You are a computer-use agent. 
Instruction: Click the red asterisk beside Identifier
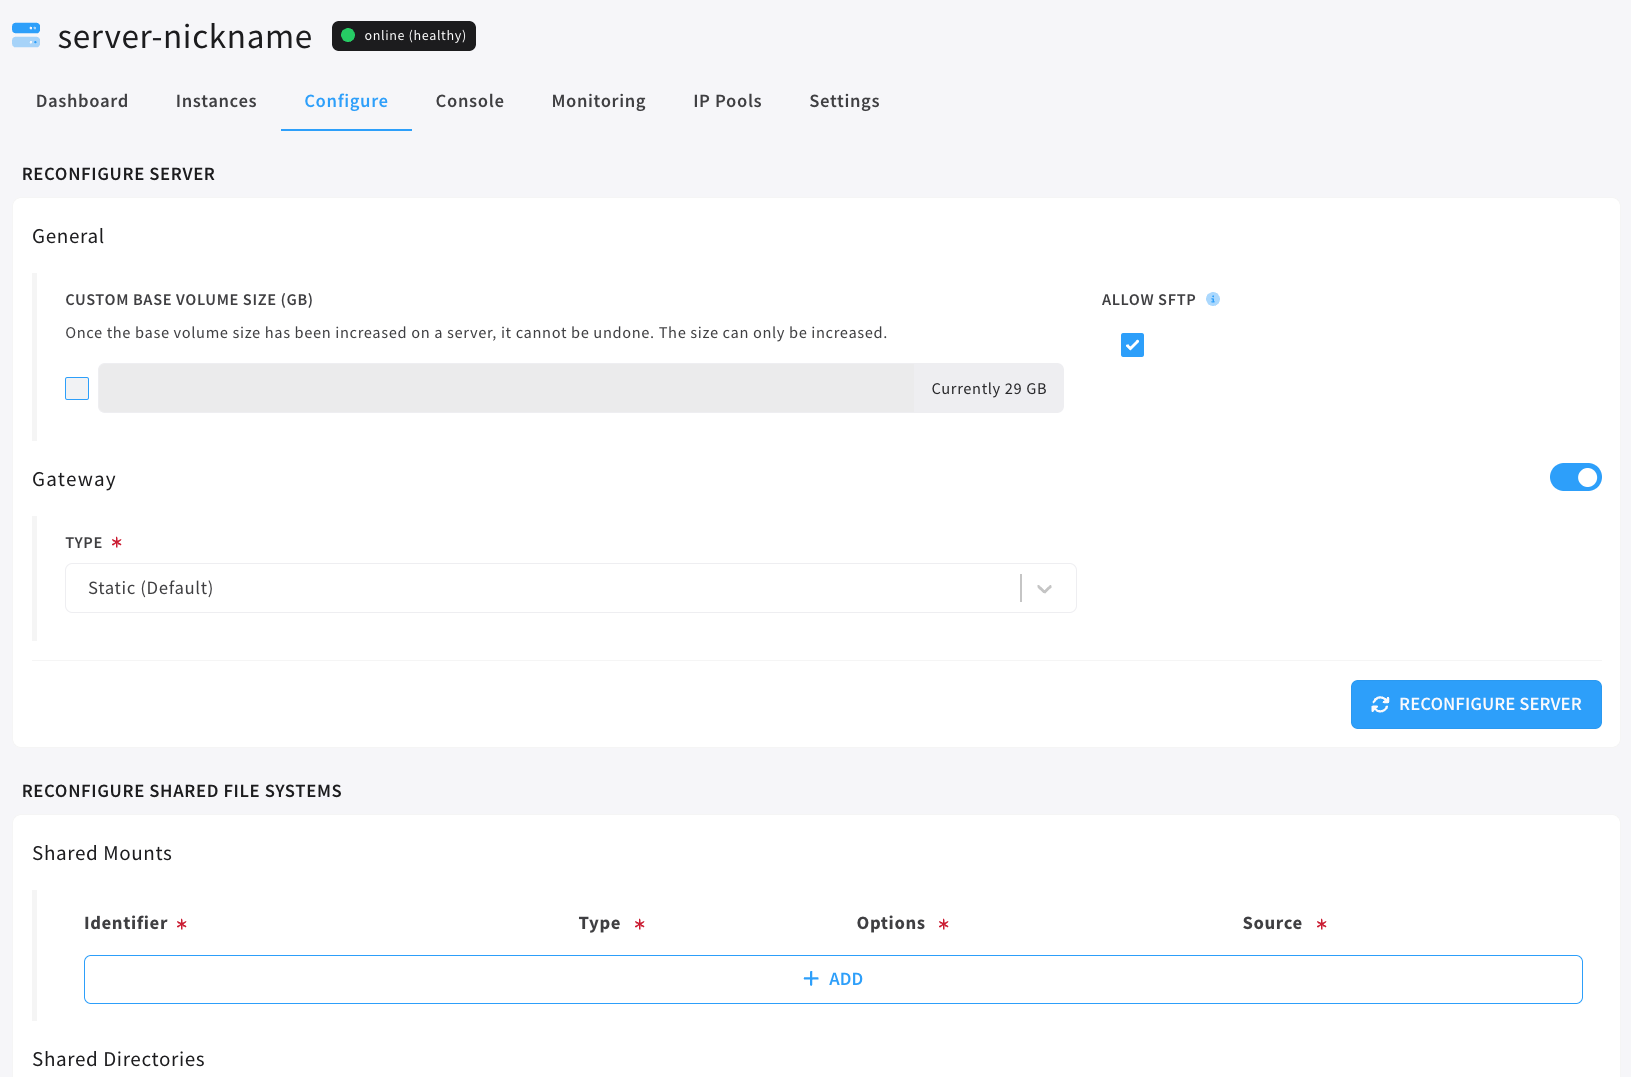click(x=182, y=924)
